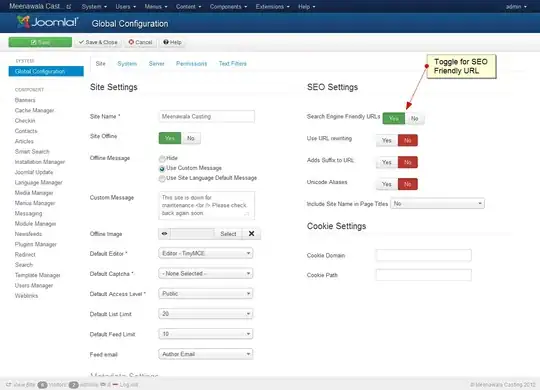The image size is (540, 390).
Task: Open the Help button in toolbar
Action: tap(172, 42)
